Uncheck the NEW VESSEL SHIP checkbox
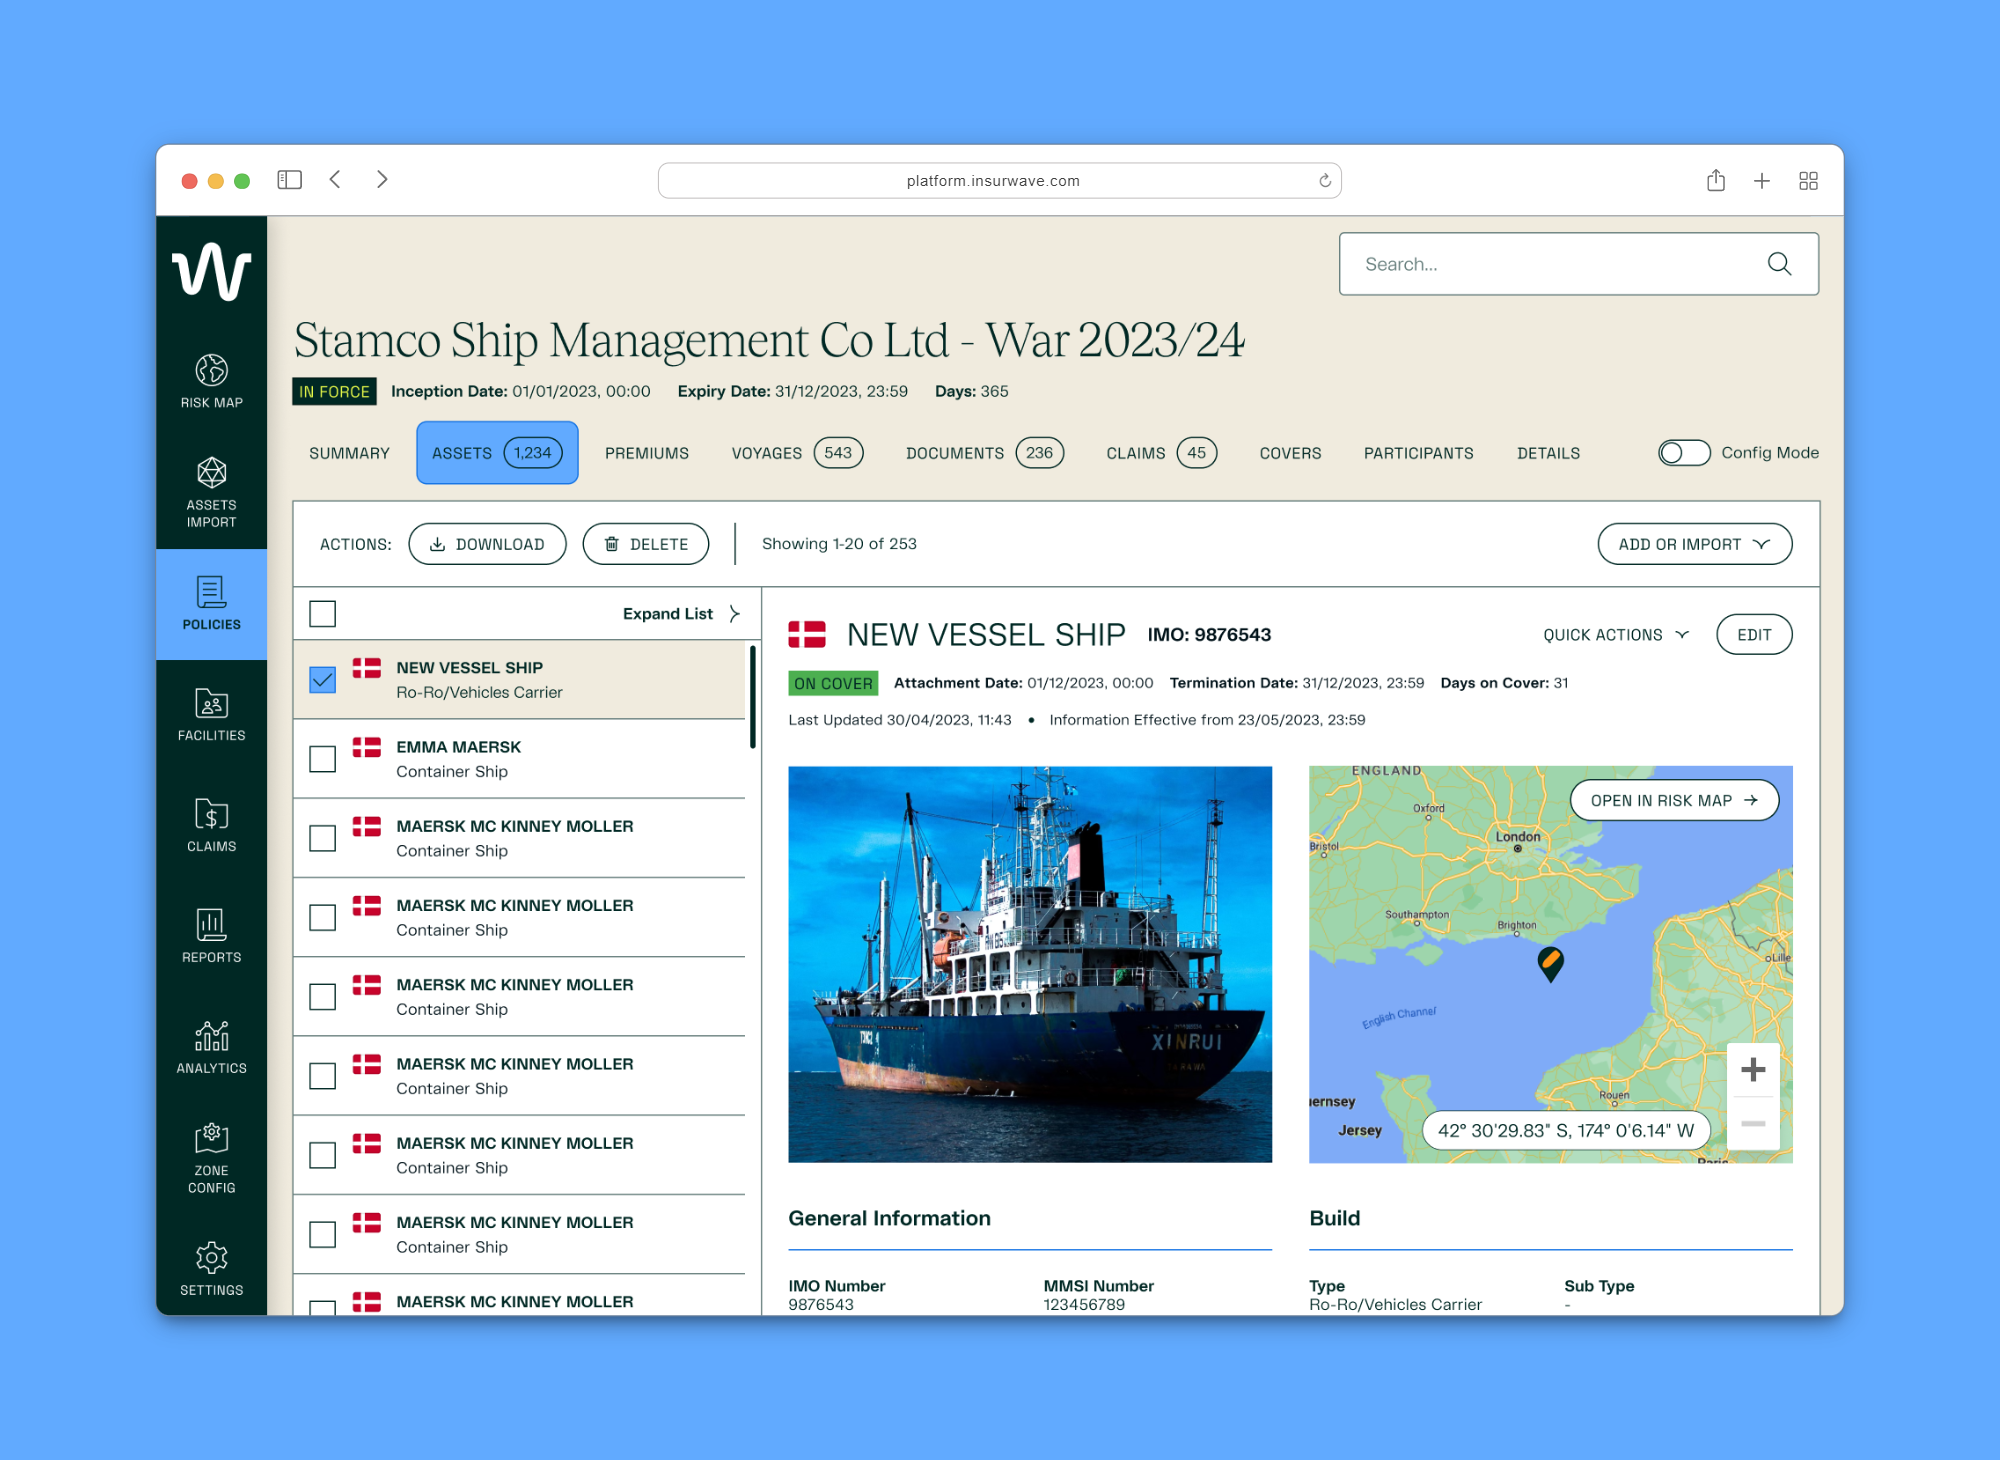Image resolution: width=2000 pixels, height=1460 pixels. coord(322,680)
